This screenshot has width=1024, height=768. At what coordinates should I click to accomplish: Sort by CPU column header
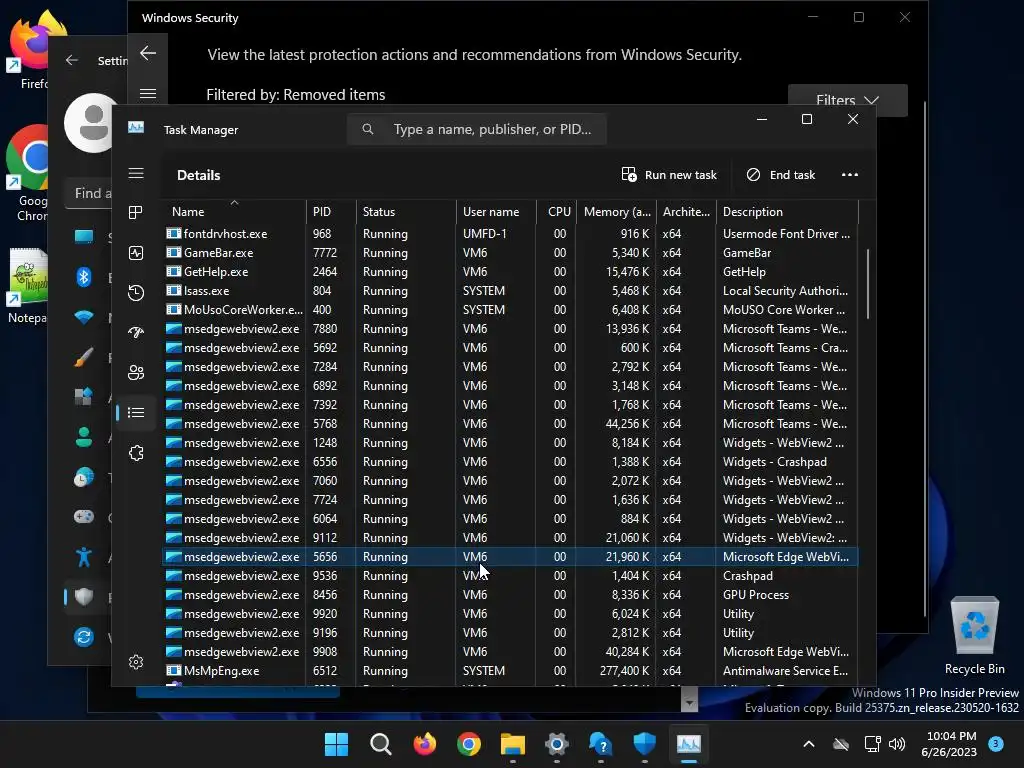[556, 212]
